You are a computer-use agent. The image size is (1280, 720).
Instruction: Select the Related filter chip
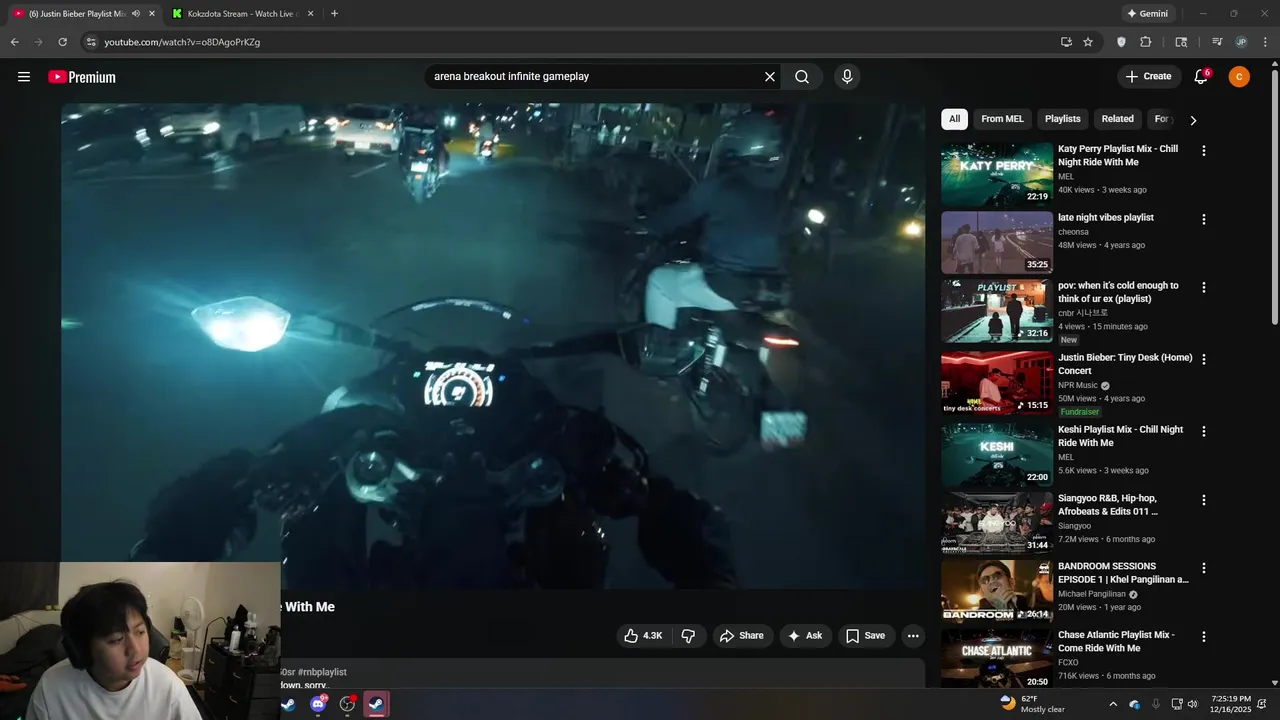click(1117, 119)
